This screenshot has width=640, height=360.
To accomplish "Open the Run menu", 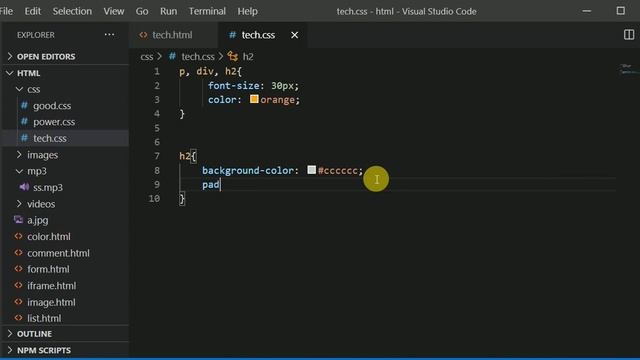I will click(168, 11).
